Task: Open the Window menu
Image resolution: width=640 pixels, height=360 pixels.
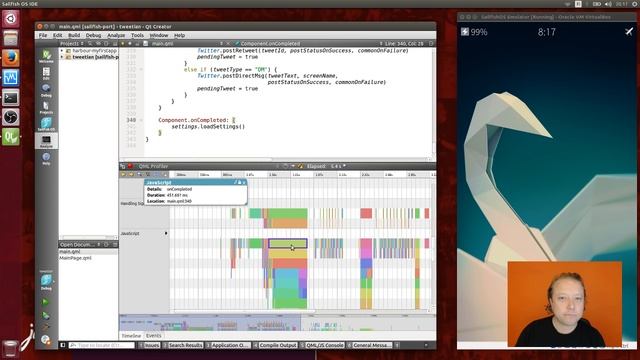Action: pyautogui.click(x=159, y=36)
